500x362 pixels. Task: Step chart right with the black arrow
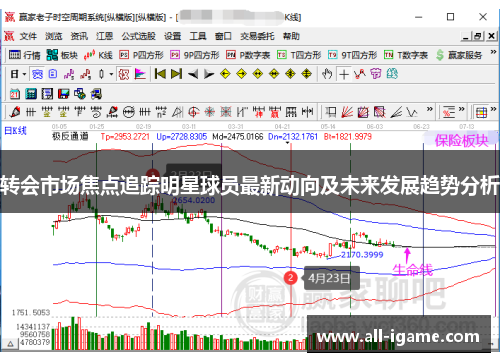tap(209, 74)
